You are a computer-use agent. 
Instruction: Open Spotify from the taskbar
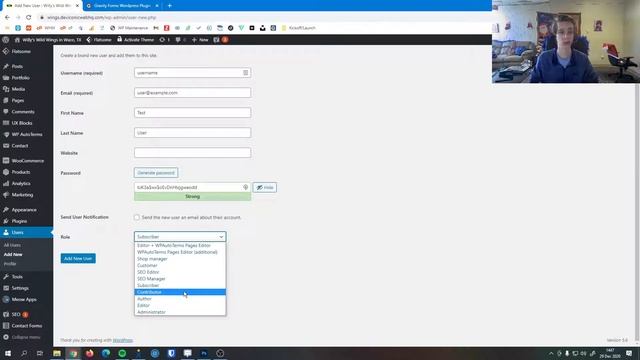[122, 353]
